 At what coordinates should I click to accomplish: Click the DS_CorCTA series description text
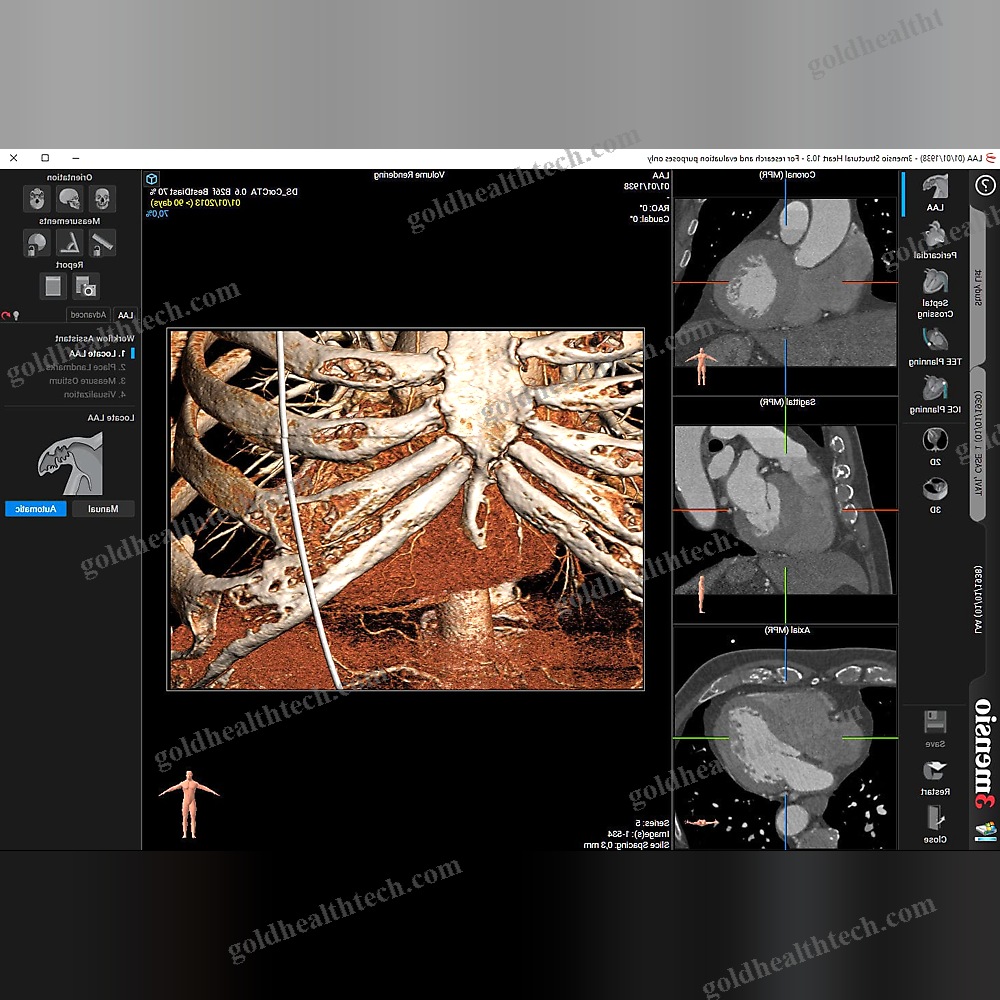[223, 191]
